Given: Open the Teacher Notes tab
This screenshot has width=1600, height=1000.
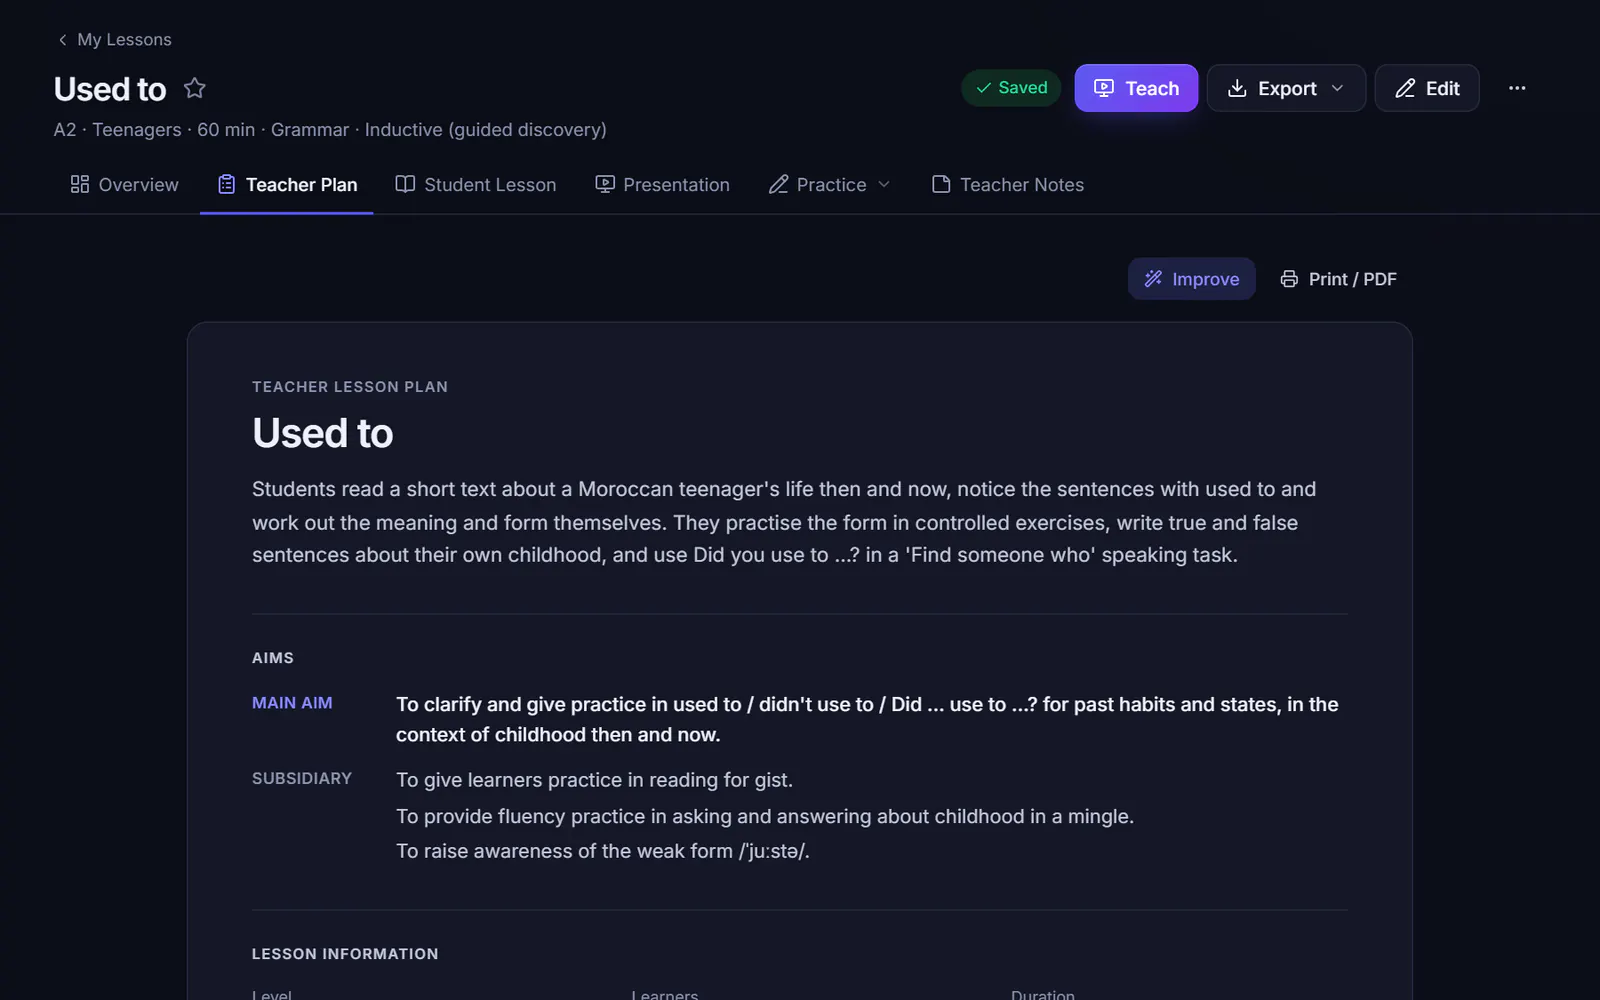Looking at the screenshot, I should click(x=1007, y=185).
